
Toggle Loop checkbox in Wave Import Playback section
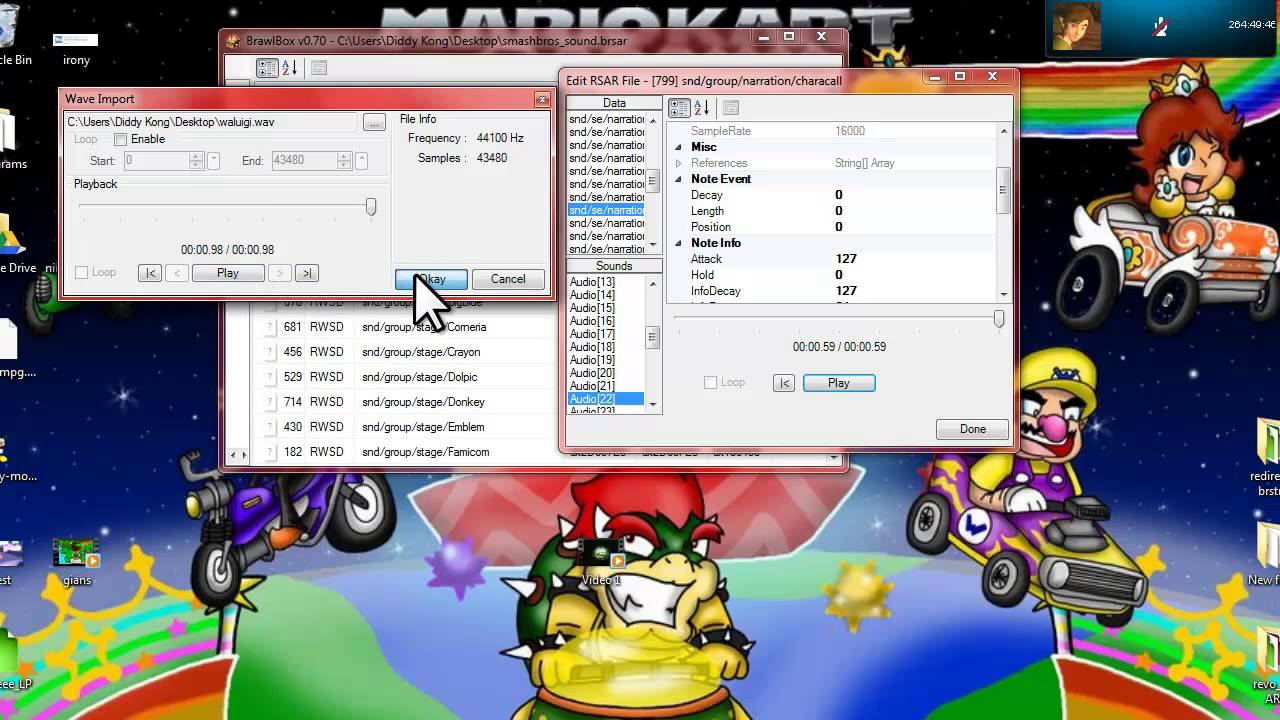point(82,272)
